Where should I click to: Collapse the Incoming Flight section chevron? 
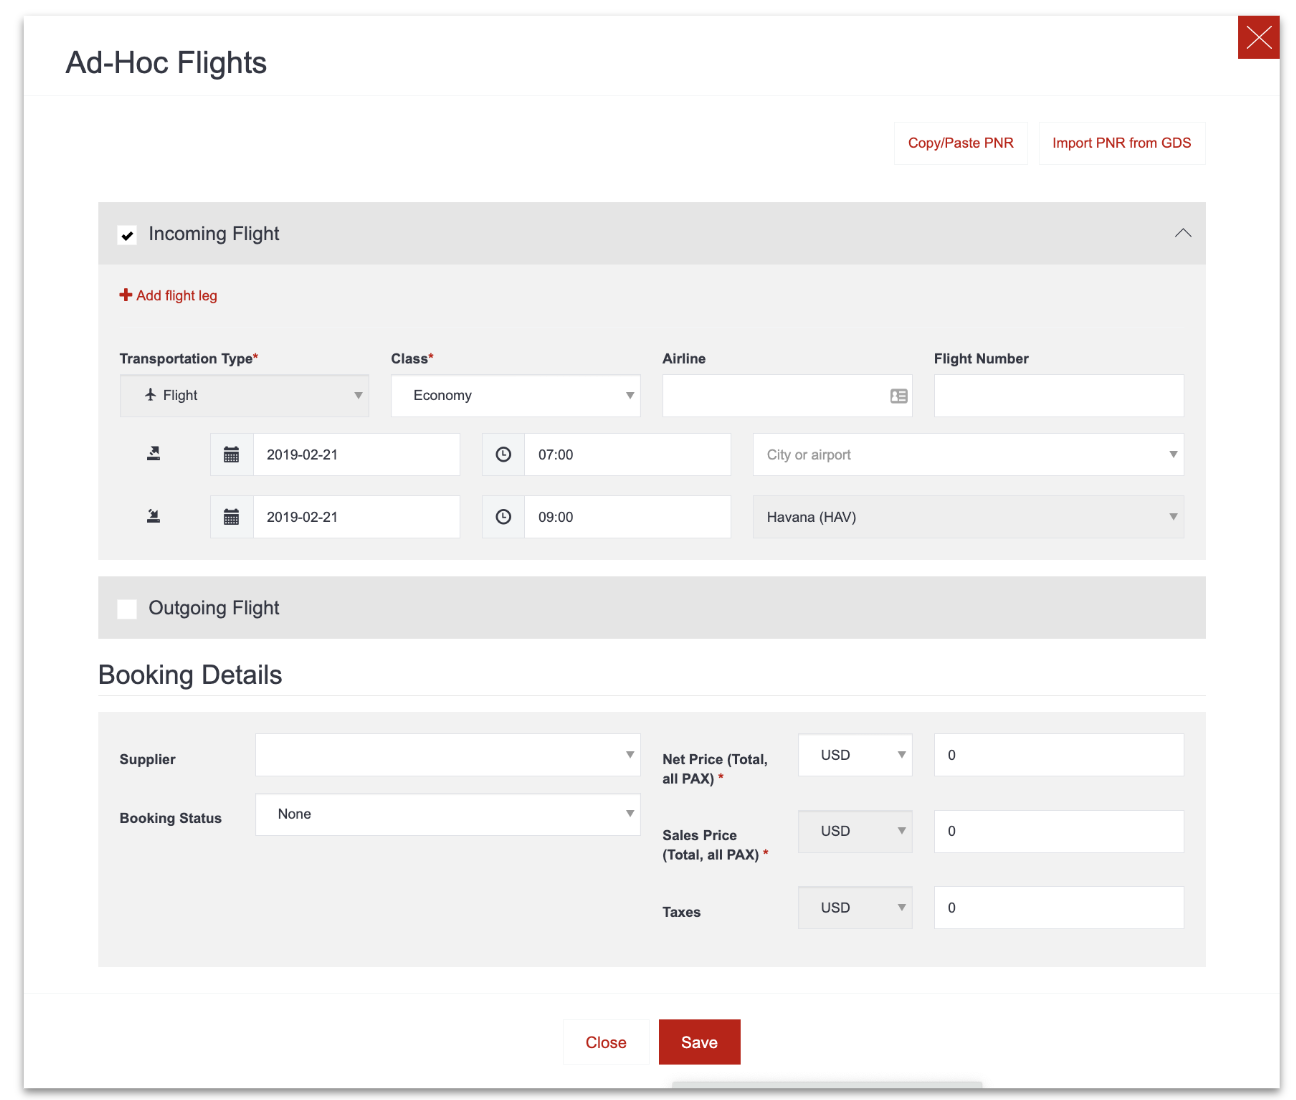(1182, 233)
